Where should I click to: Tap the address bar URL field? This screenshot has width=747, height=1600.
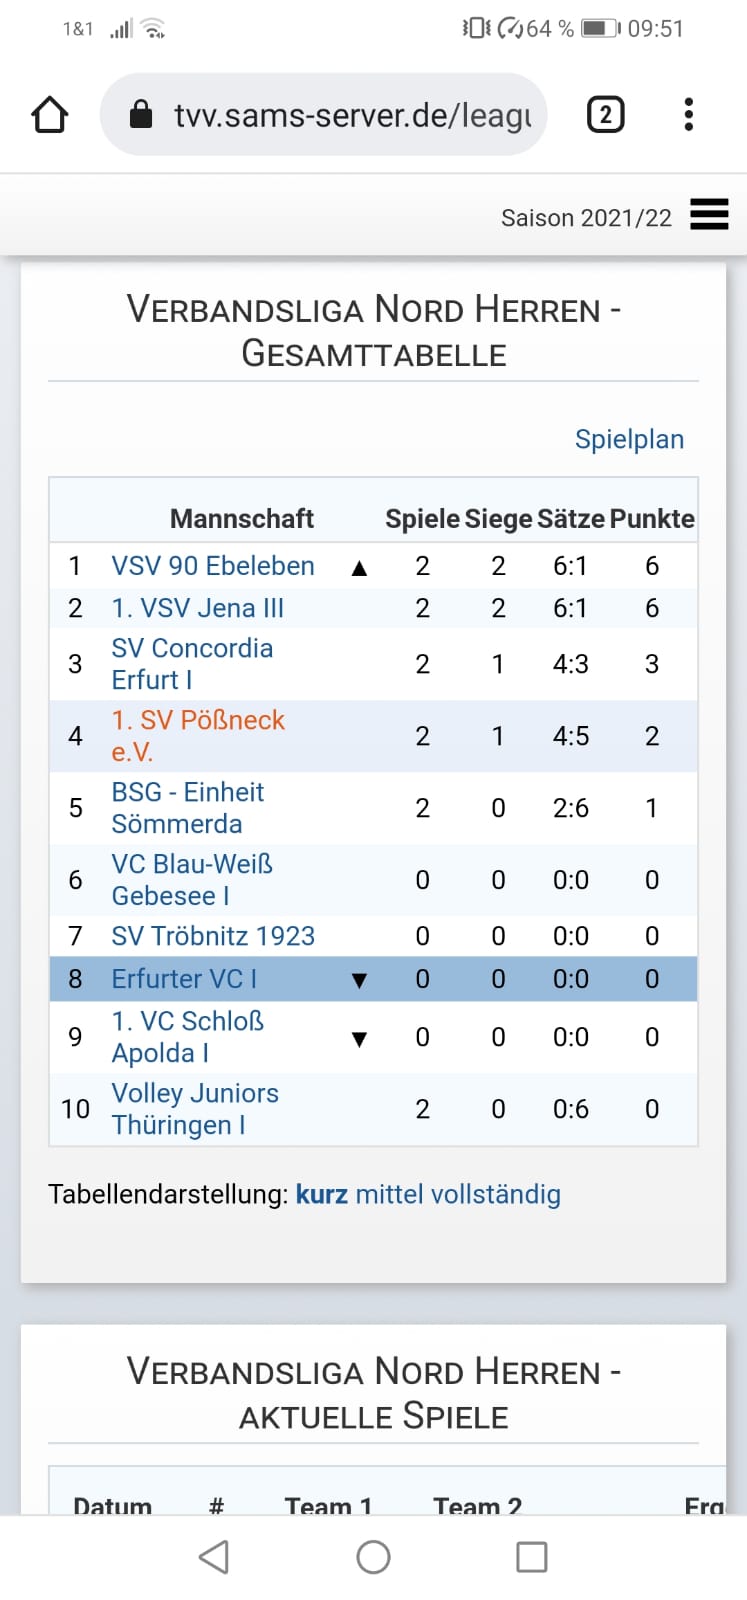click(x=350, y=115)
